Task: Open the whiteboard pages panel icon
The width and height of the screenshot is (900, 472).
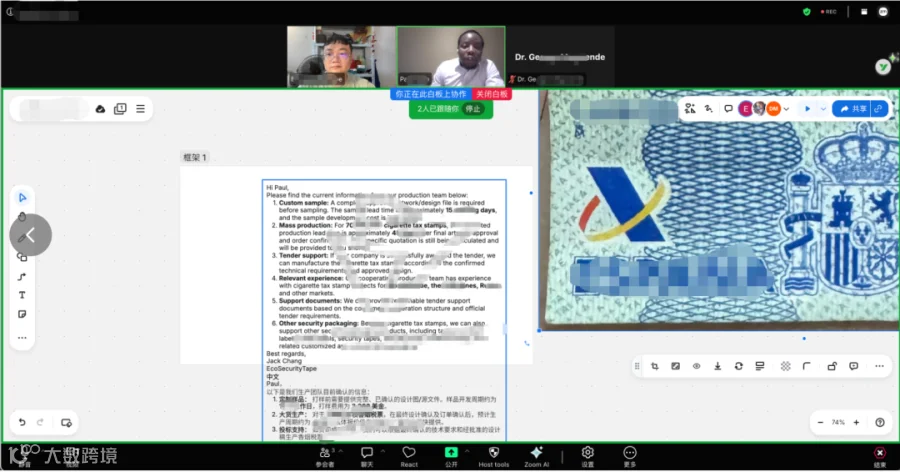Action: 120,109
